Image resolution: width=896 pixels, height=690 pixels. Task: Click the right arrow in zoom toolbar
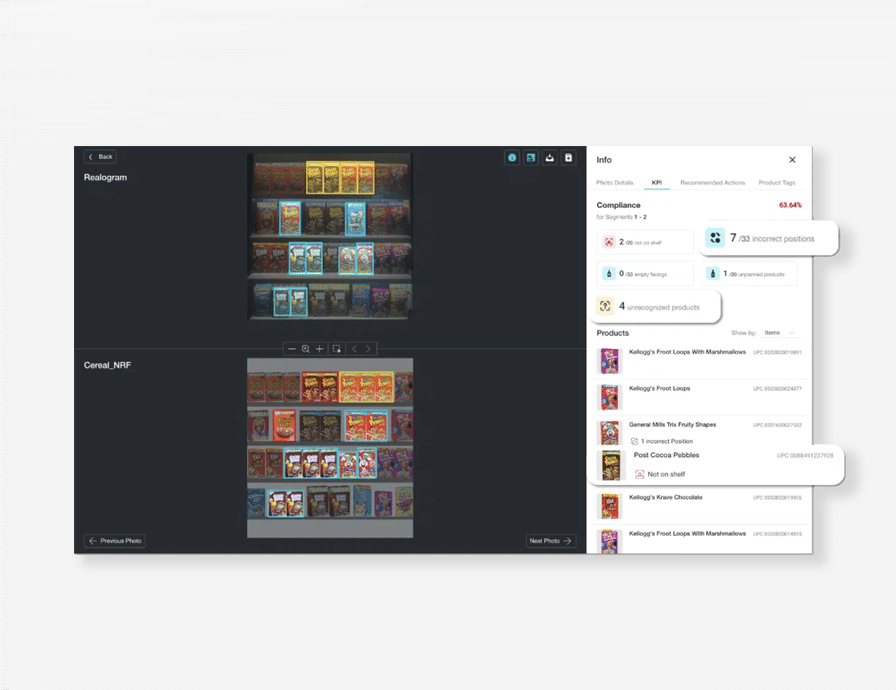(368, 348)
